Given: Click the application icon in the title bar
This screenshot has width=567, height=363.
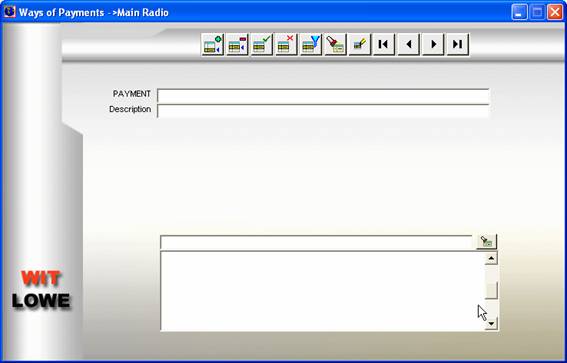Looking at the screenshot, I should (x=9, y=12).
